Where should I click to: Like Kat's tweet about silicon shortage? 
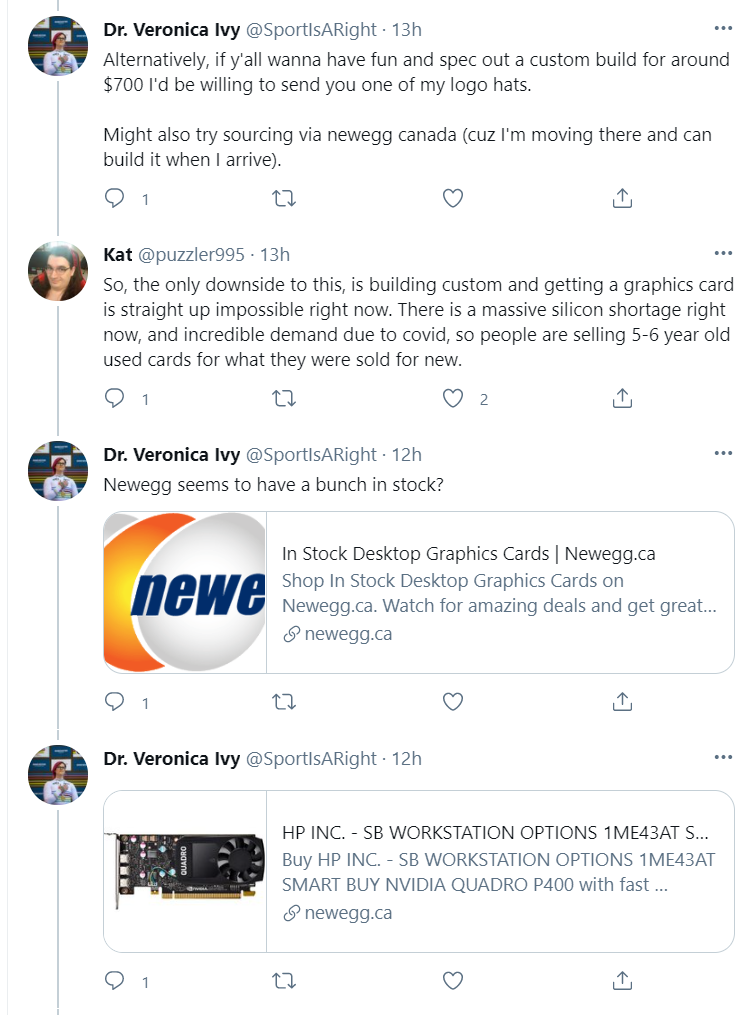(x=453, y=398)
